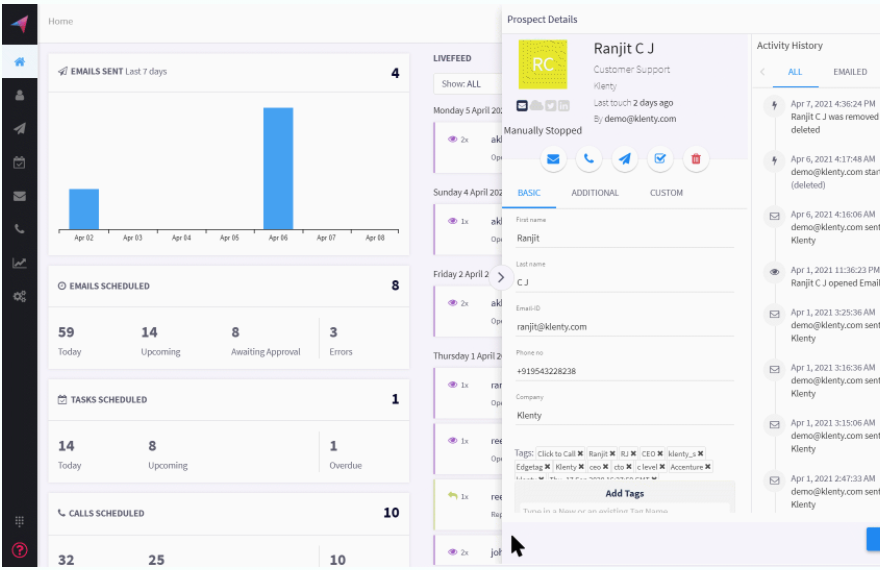Click the blue email icon under prospect name
The width and height of the screenshot is (880, 570).
[553, 158]
